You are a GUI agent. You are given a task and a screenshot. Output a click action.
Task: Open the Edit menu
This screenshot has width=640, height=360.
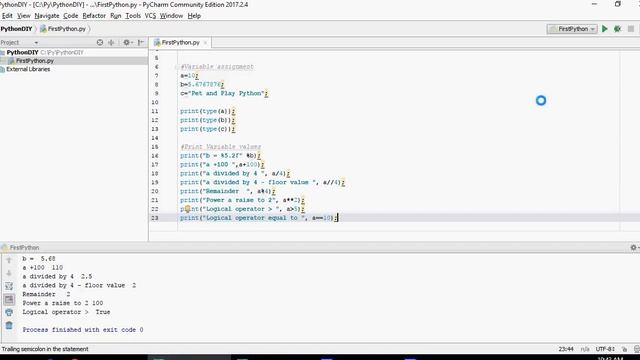(x=7, y=16)
